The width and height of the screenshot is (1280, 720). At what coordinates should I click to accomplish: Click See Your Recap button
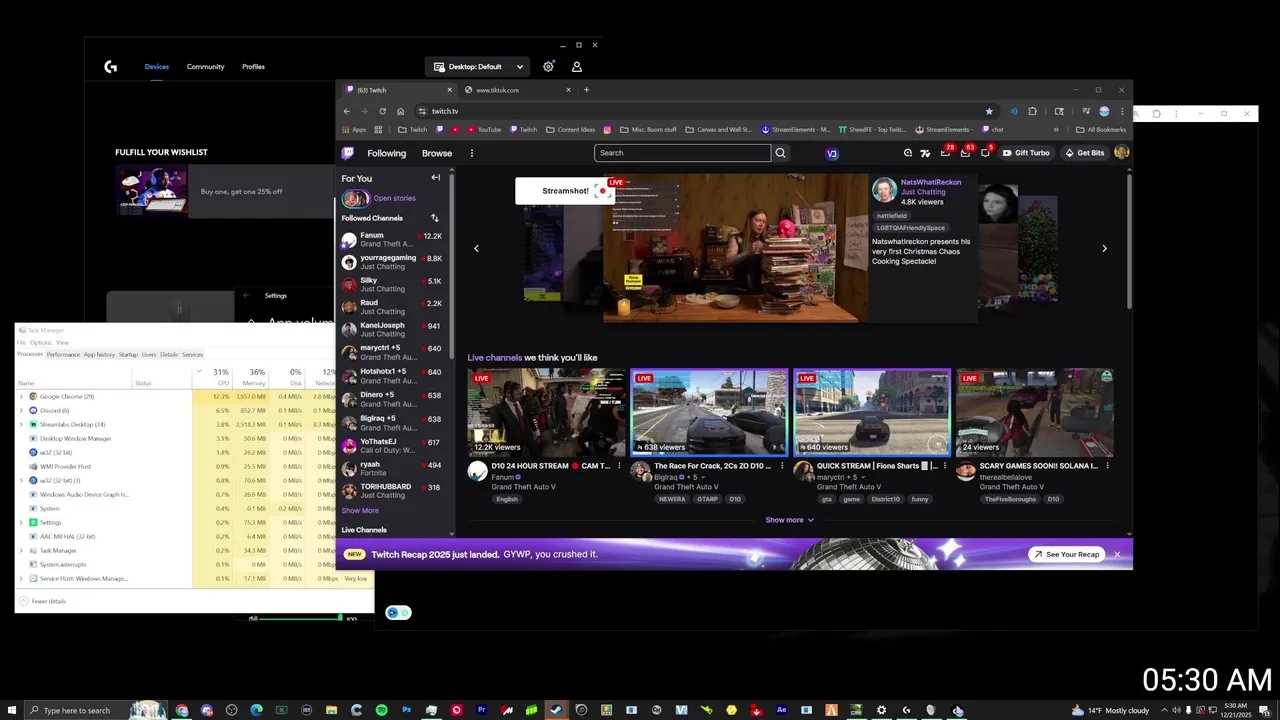pyautogui.click(x=1067, y=554)
